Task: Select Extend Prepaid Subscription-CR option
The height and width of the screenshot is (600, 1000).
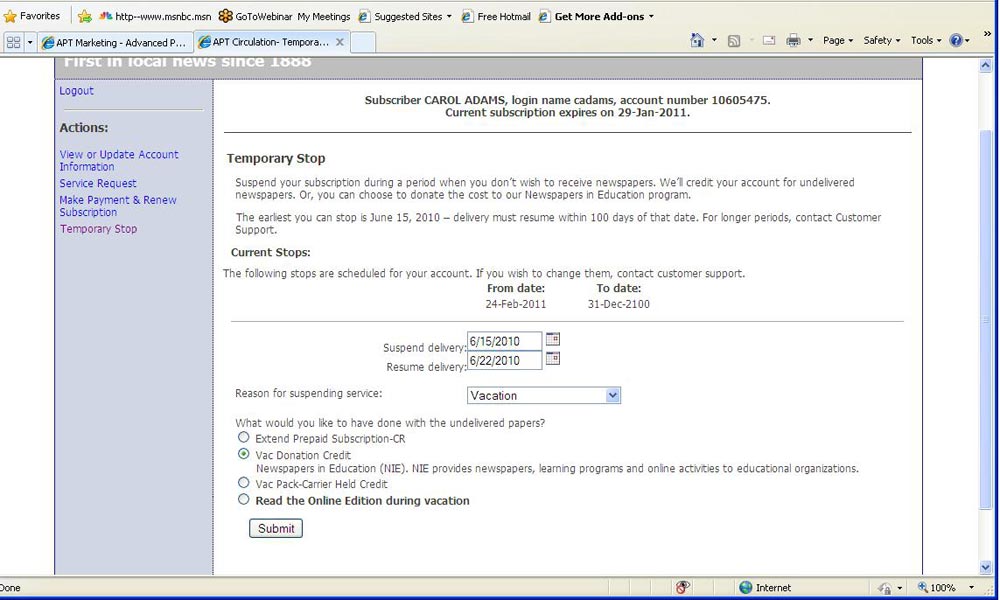Action: [x=244, y=438]
